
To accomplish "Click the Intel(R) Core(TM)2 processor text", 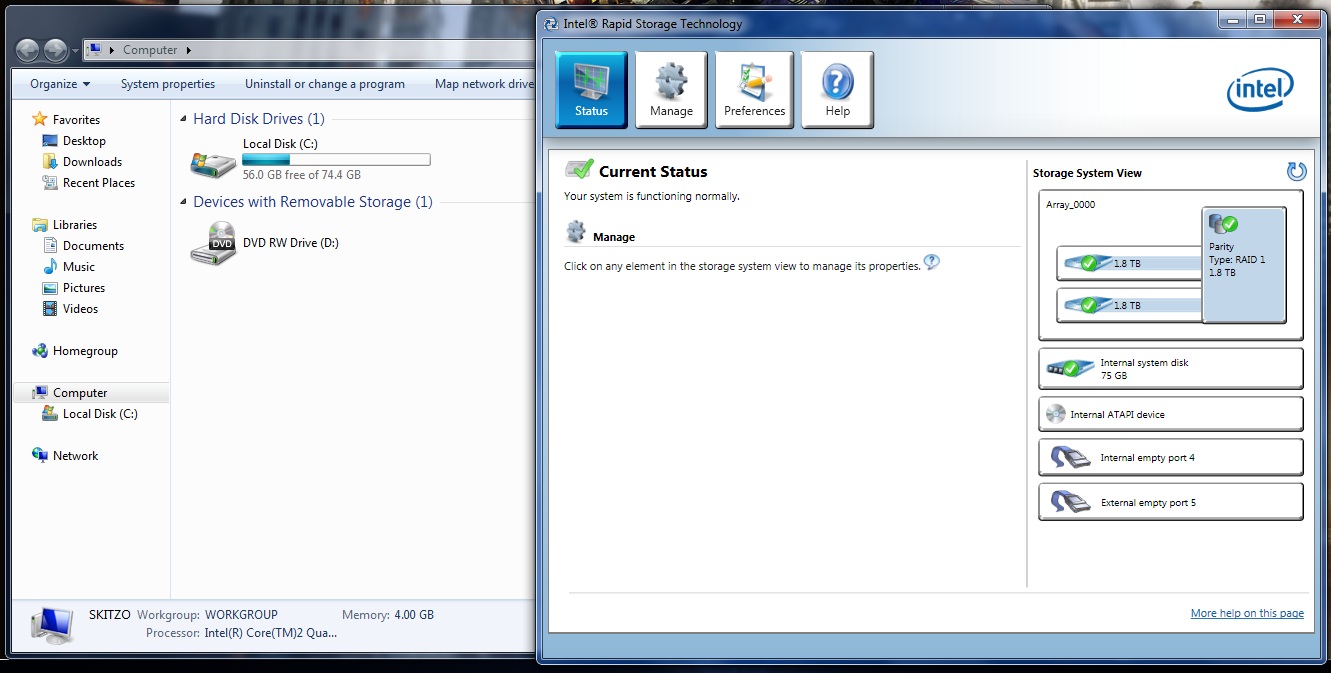I will click(271, 633).
